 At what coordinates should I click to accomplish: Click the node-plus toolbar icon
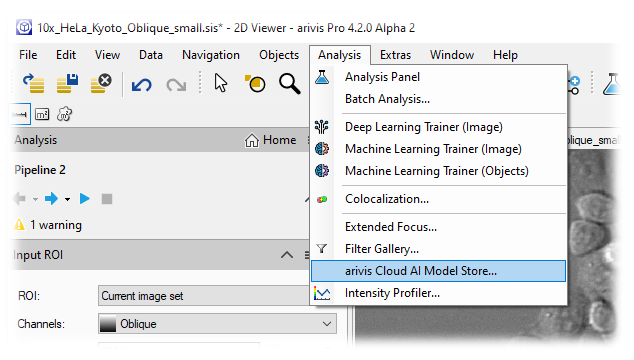pos(574,85)
